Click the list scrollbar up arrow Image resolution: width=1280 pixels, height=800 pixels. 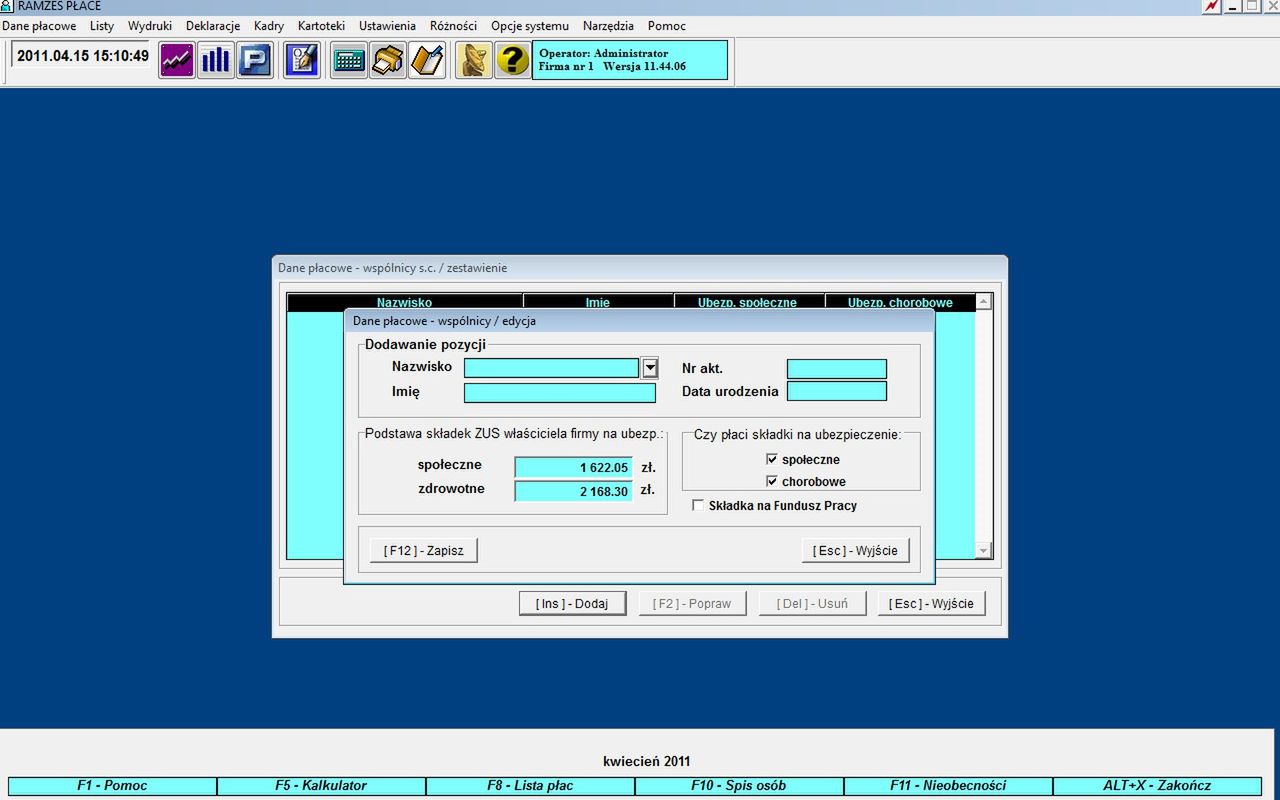point(983,301)
